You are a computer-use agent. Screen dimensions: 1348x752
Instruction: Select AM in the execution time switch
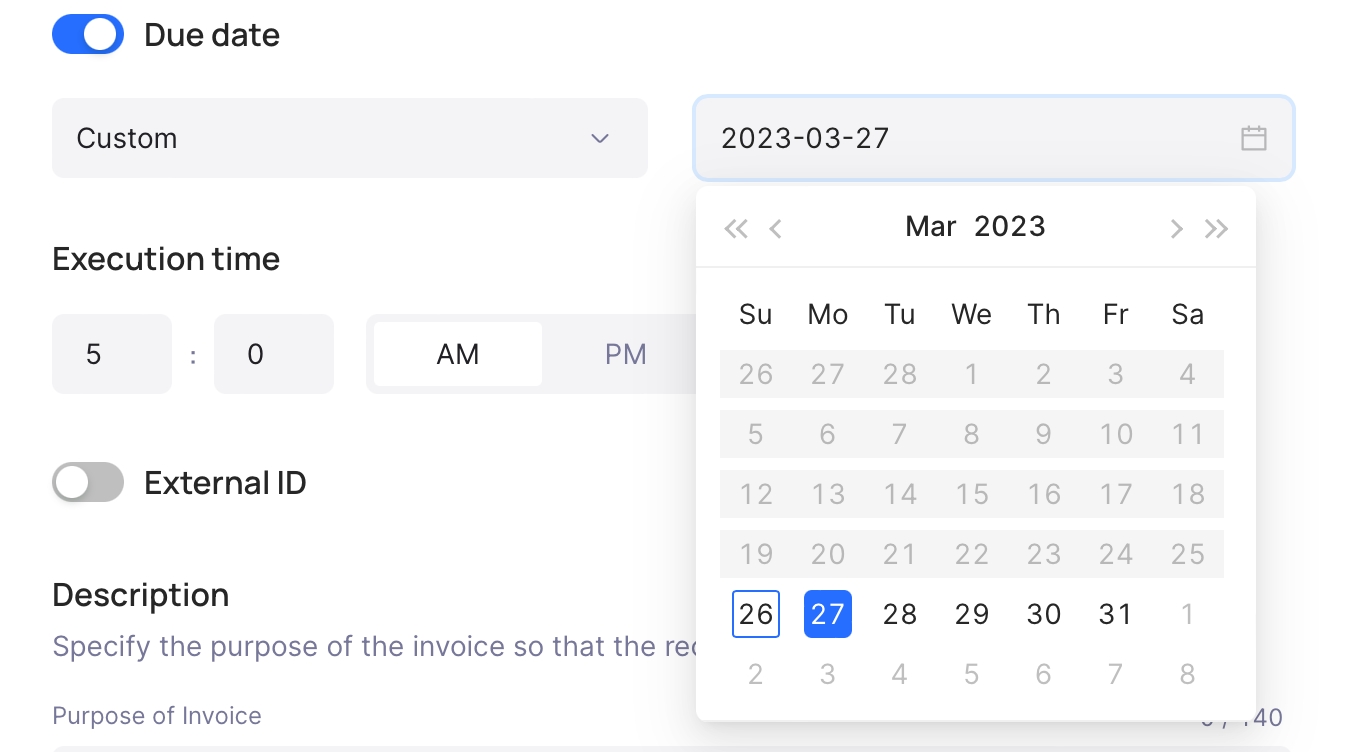[x=458, y=354]
